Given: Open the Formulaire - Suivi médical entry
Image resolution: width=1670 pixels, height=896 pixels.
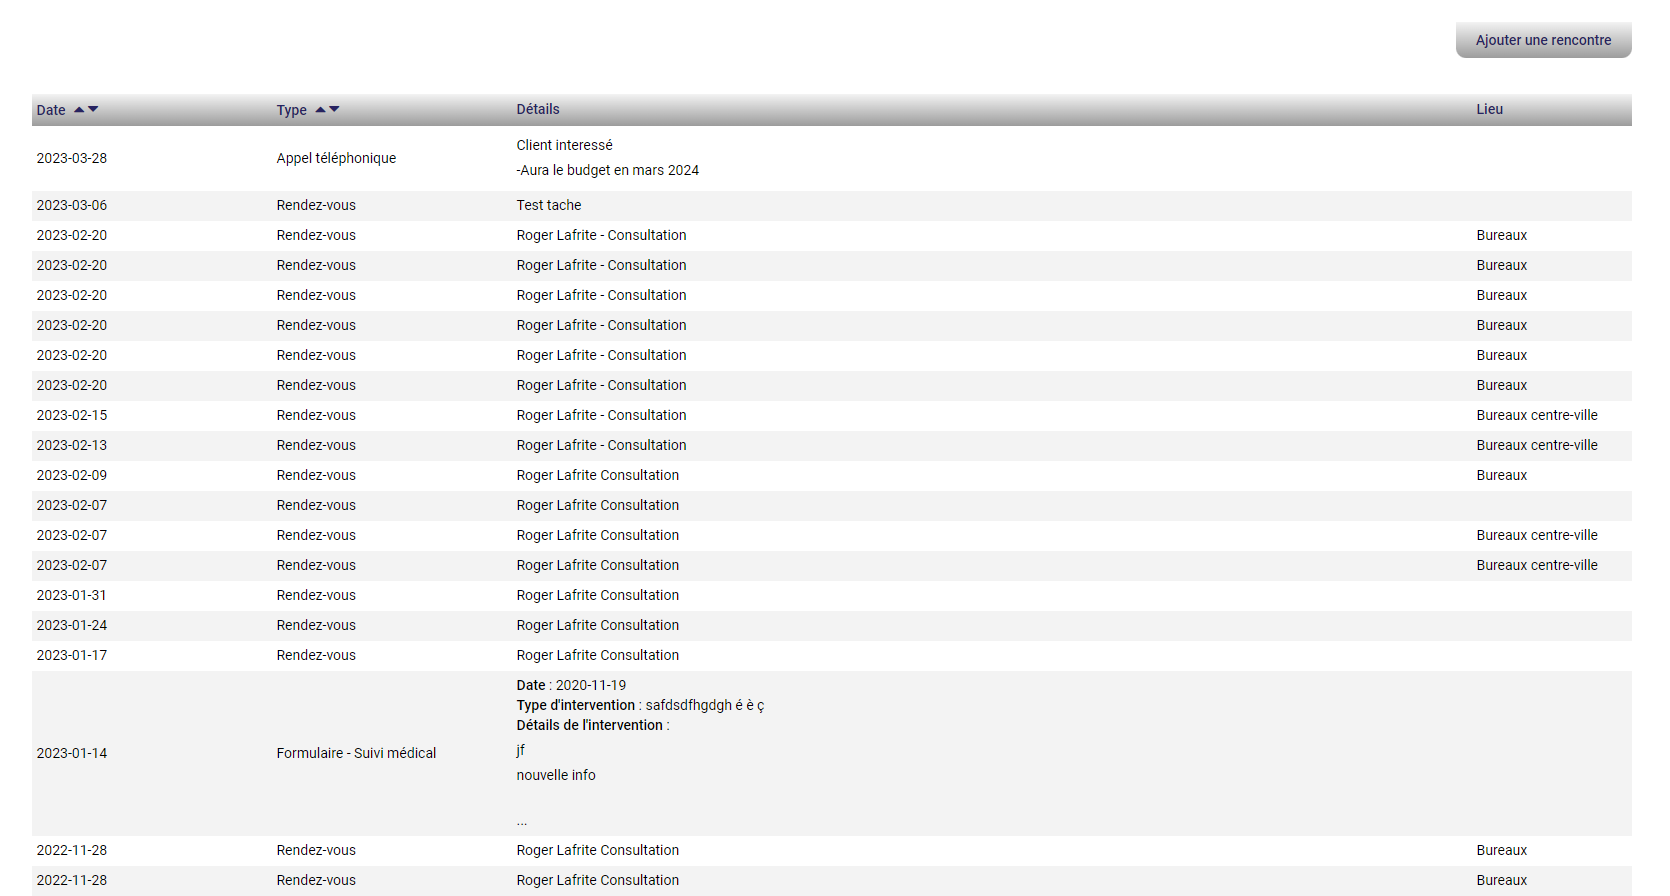Looking at the screenshot, I should coord(356,753).
